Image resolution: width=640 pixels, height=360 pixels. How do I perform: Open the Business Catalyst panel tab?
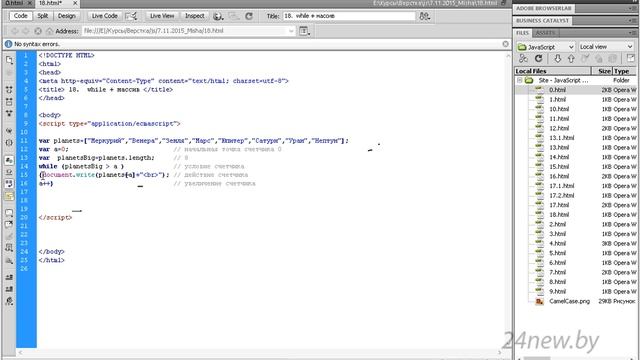coord(542,20)
